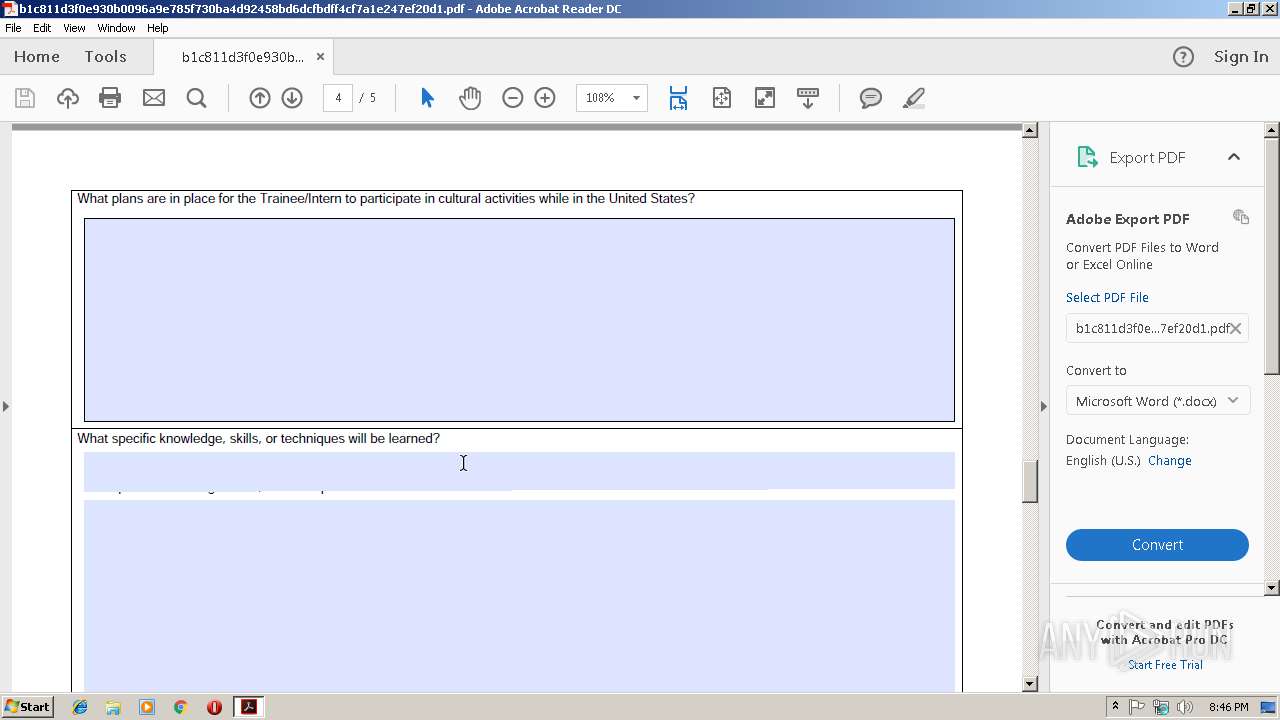Click the volume tray icon

click(x=1185, y=707)
